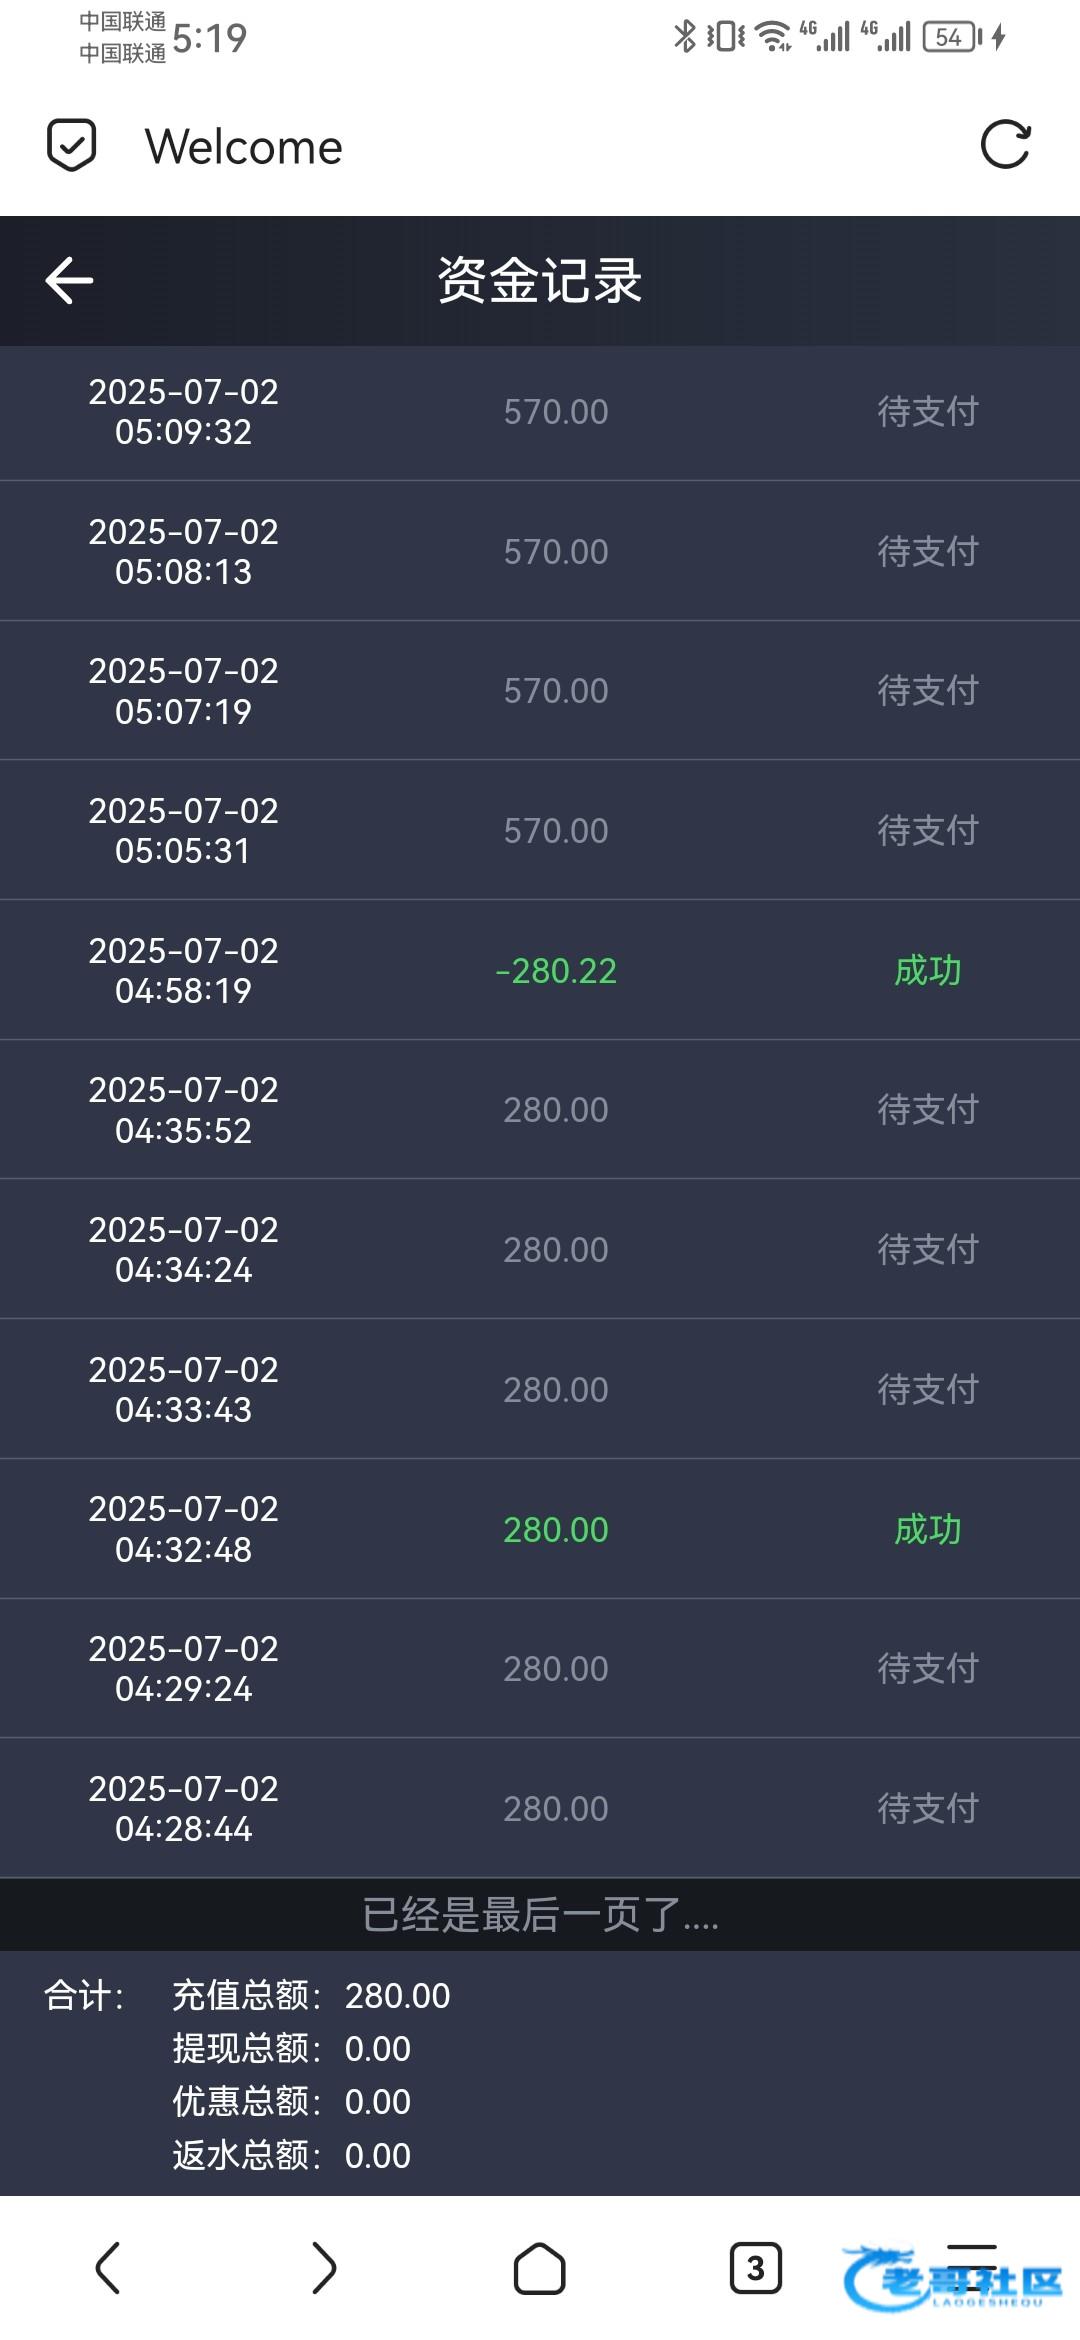Tap the 已经是最后一页了 footer notice
This screenshot has width=1080, height=2340.
click(x=540, y=1915)
